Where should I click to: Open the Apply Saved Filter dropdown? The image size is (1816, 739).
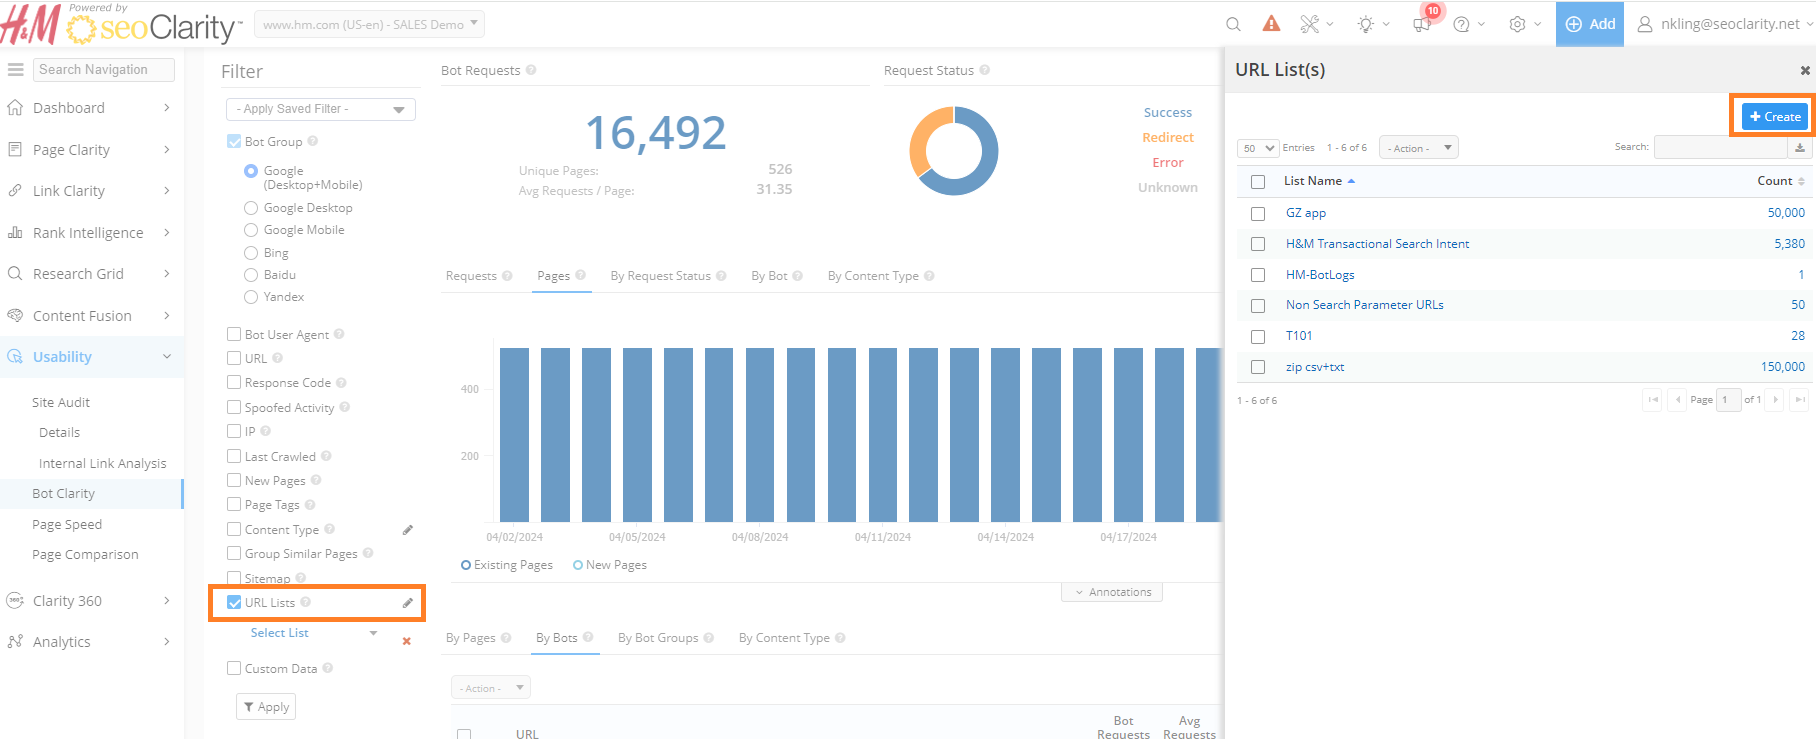(x=320, y=109)
